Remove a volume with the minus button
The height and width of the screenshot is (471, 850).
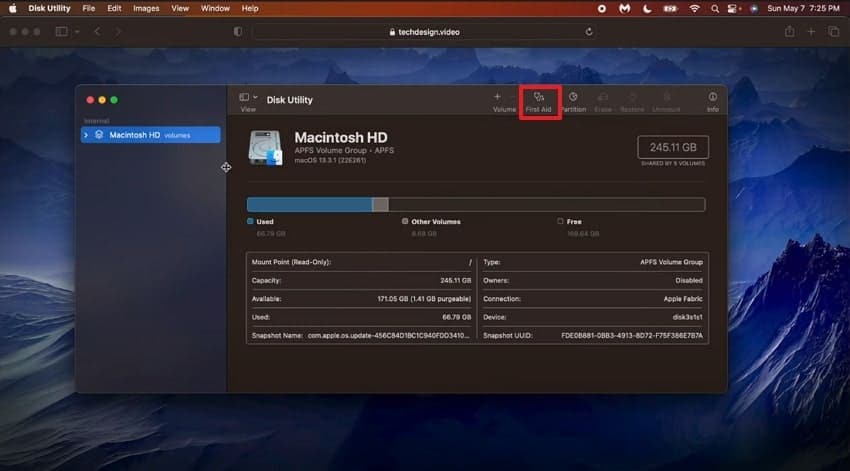point(512,97)
